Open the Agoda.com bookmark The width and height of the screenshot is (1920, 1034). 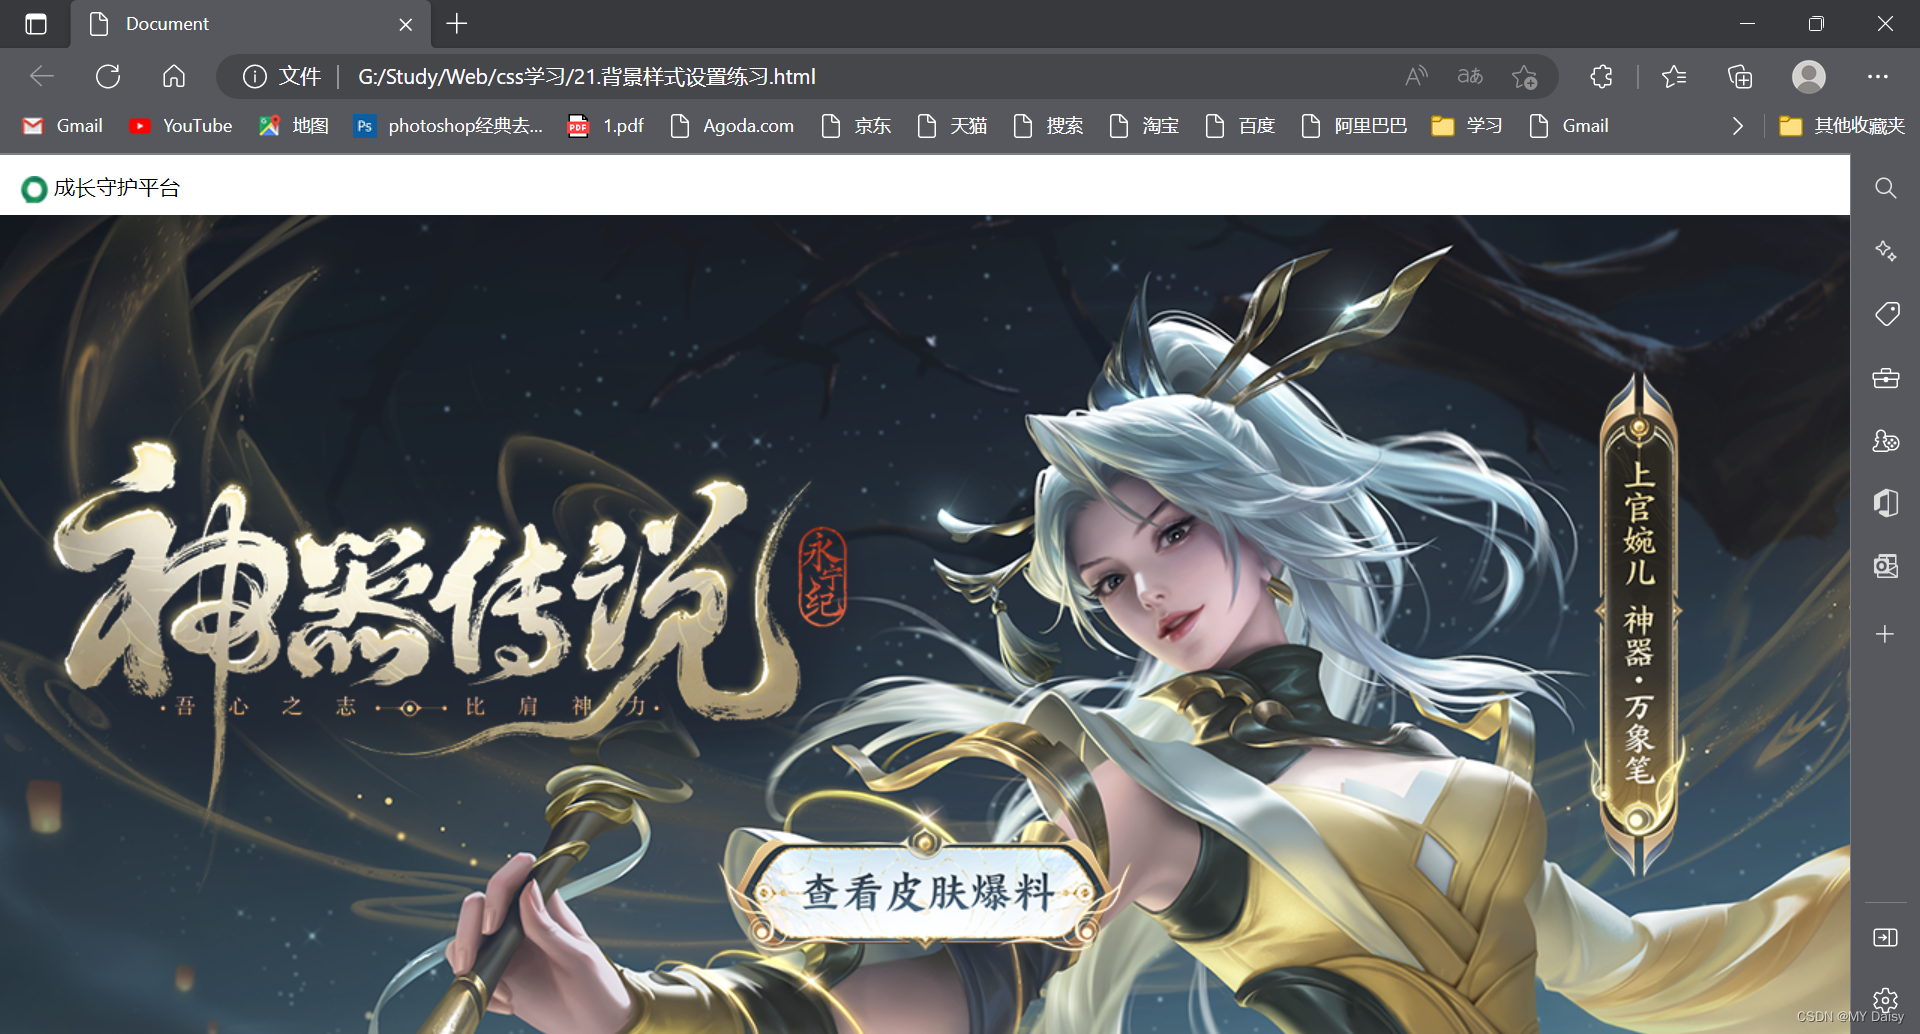[x=732, y=126]
